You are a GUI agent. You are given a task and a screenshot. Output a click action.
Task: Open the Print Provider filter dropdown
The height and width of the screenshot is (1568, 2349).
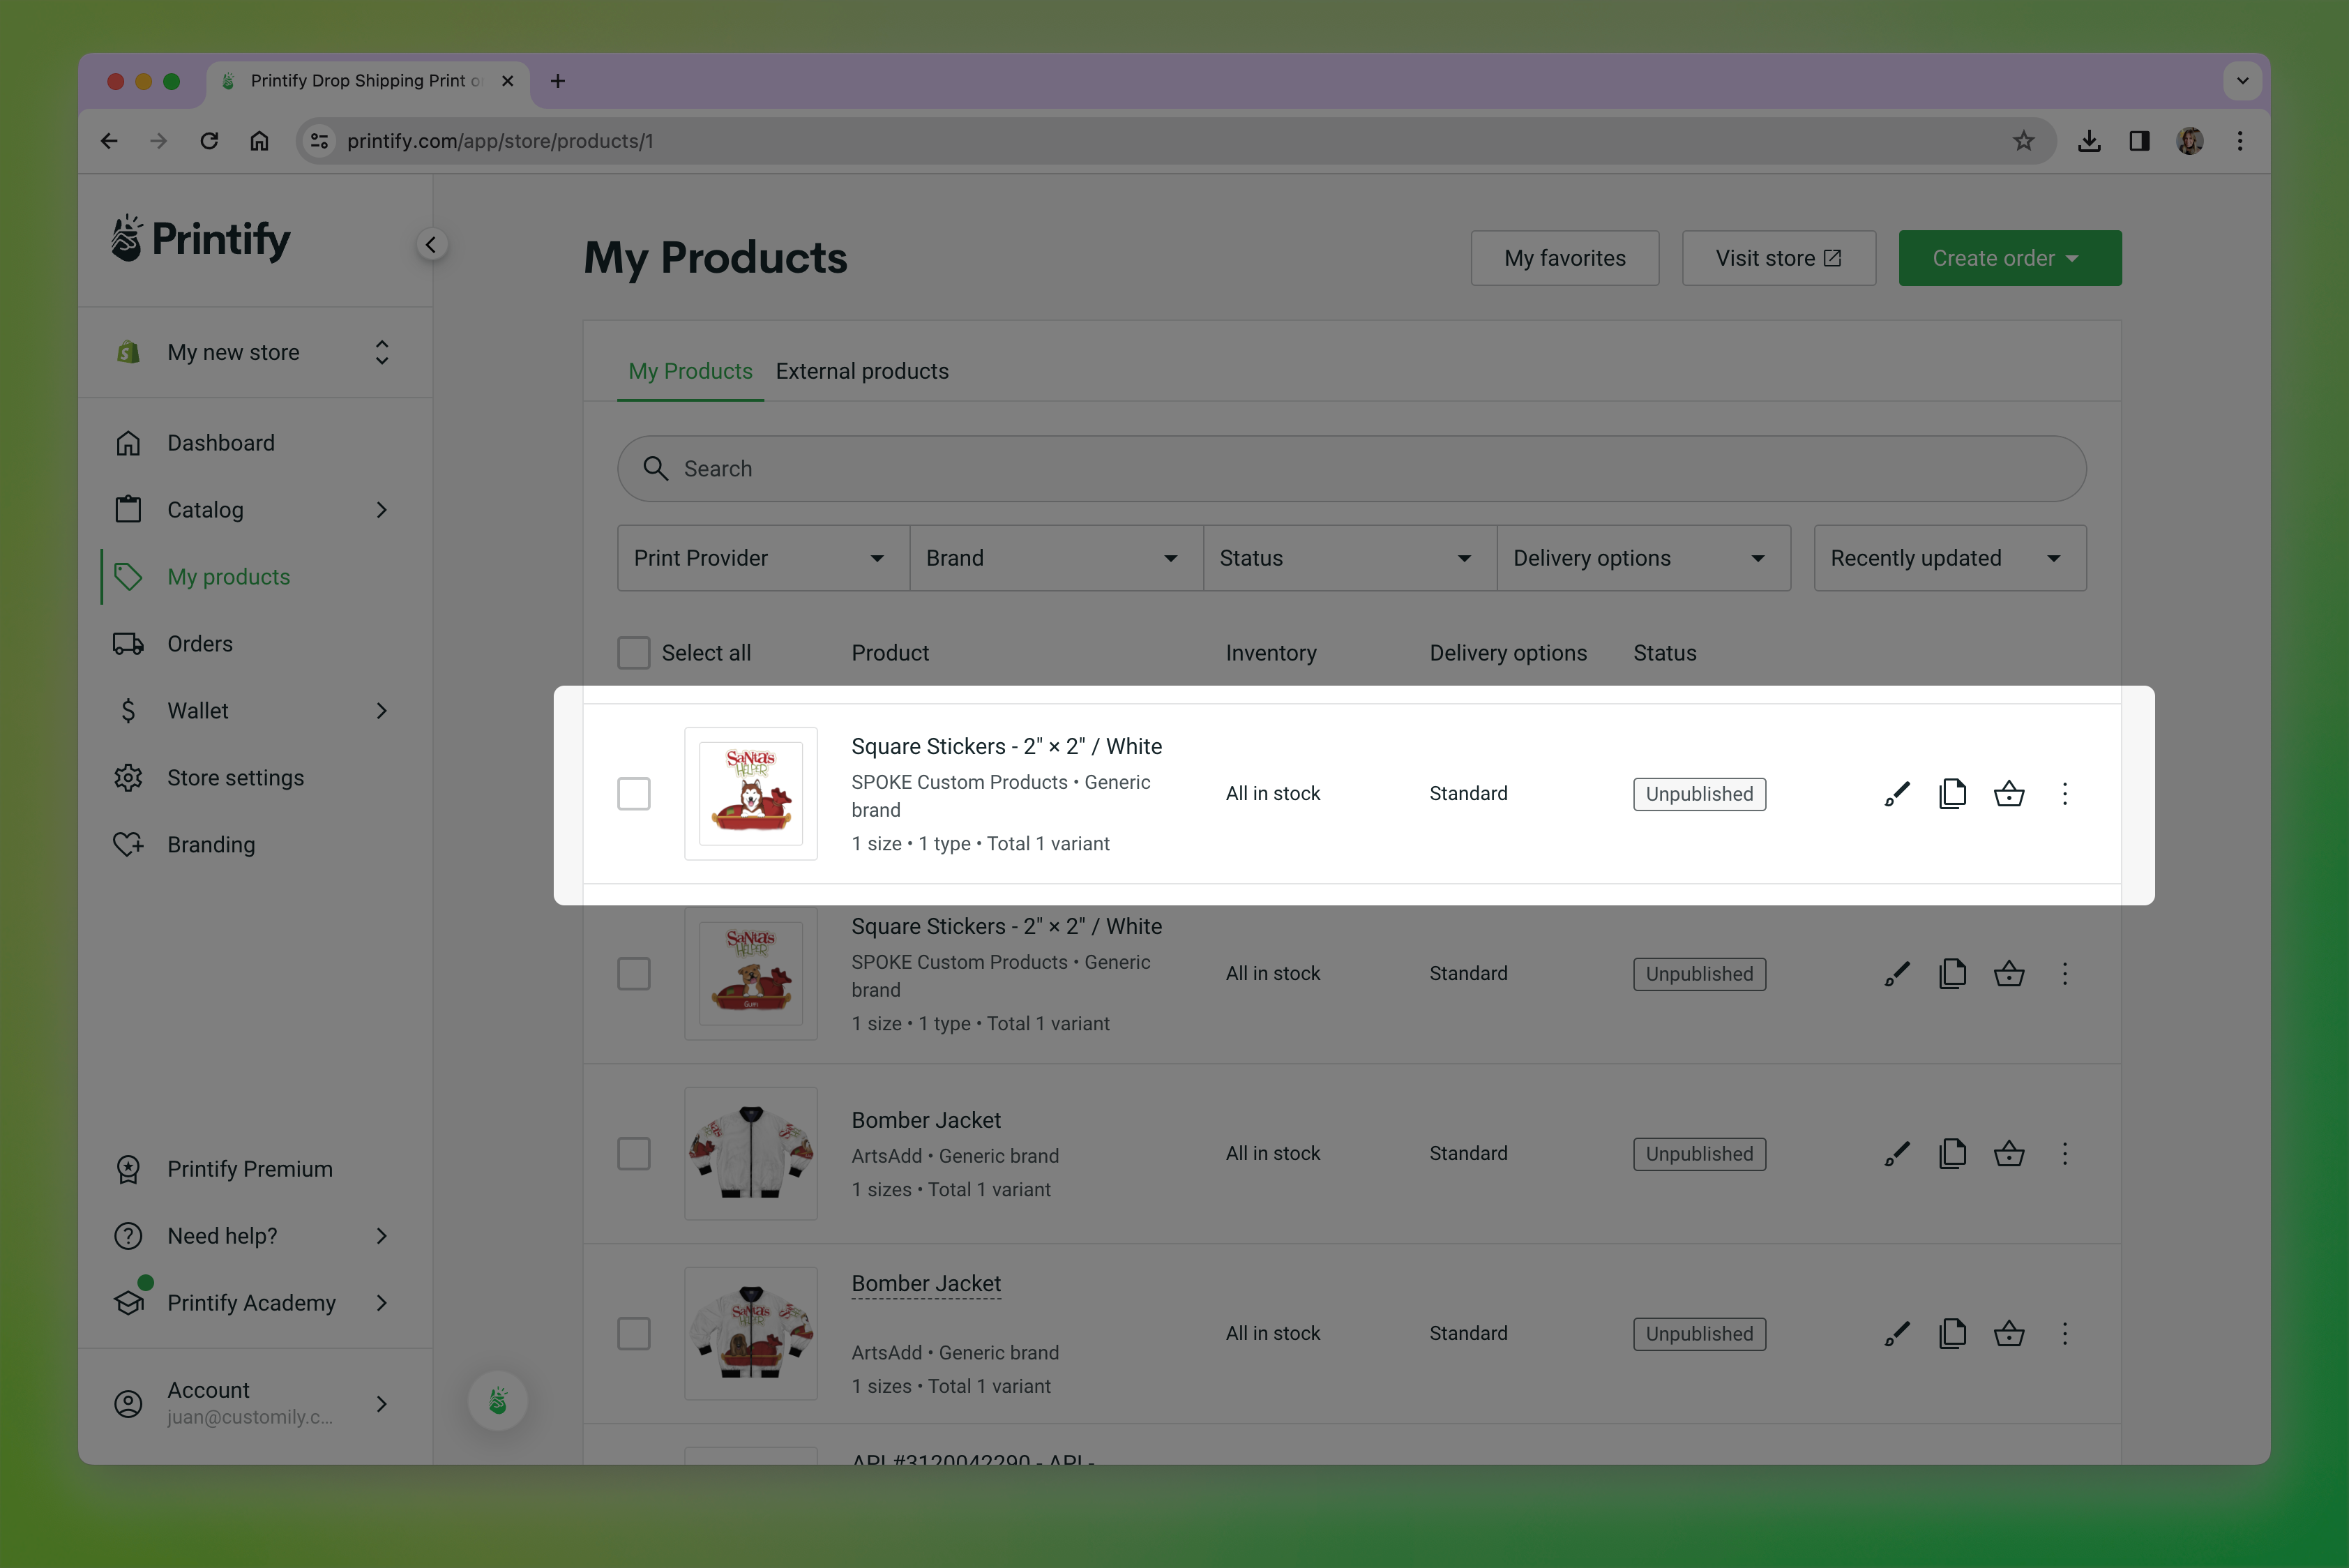(x=760, y=558)
